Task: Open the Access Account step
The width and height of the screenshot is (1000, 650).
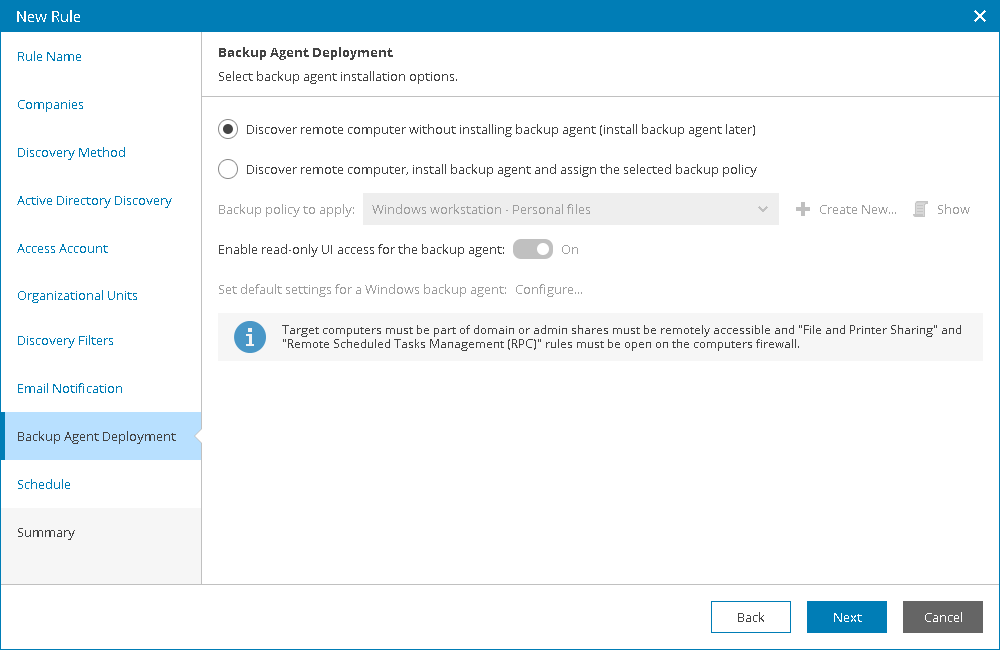Action: coord(62,248)
